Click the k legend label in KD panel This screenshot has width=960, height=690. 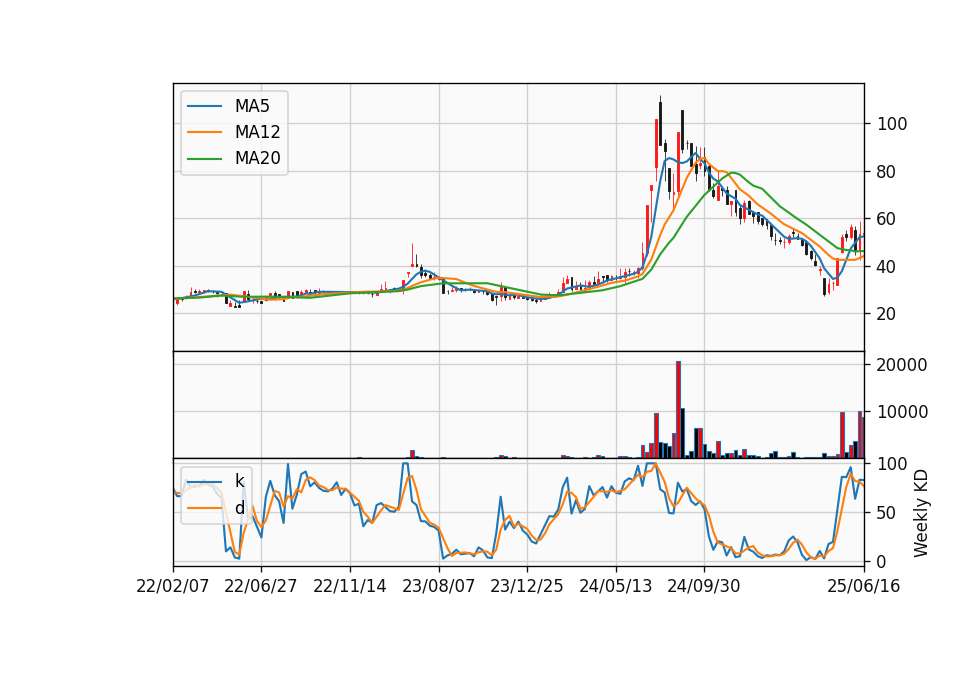(239, 481)
